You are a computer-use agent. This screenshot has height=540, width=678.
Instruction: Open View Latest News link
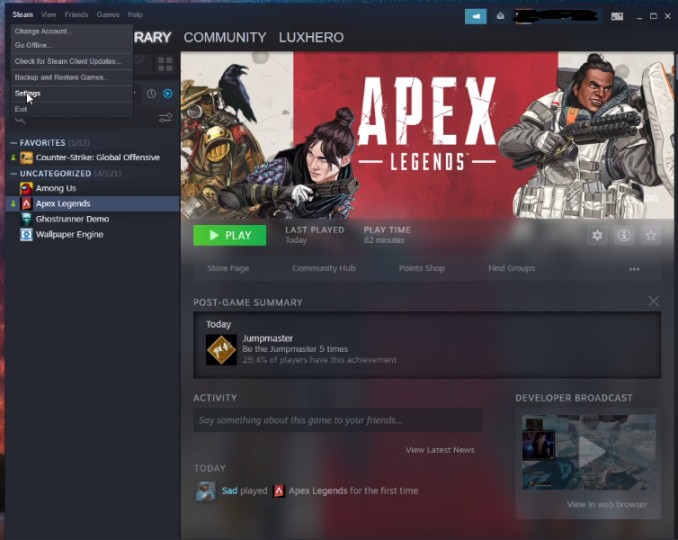[440, 450]
